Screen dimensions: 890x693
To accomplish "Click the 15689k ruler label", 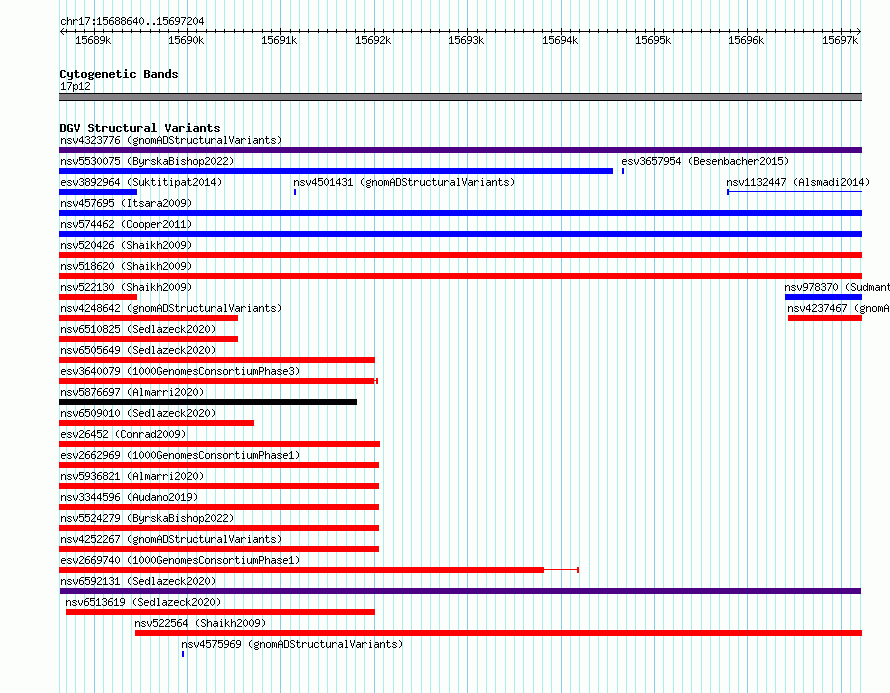I will pyautogui.click(x=93, y=40).
